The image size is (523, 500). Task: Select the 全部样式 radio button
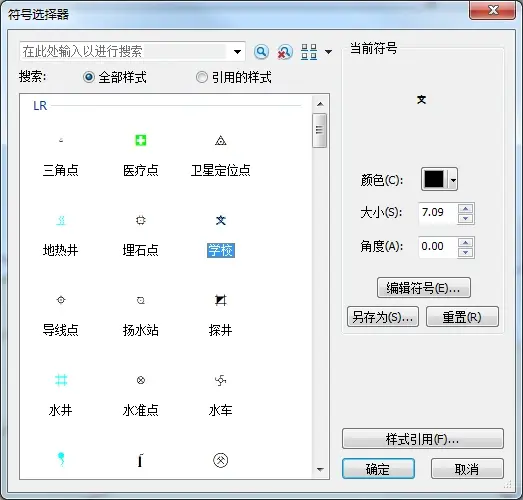pos(89,77)
